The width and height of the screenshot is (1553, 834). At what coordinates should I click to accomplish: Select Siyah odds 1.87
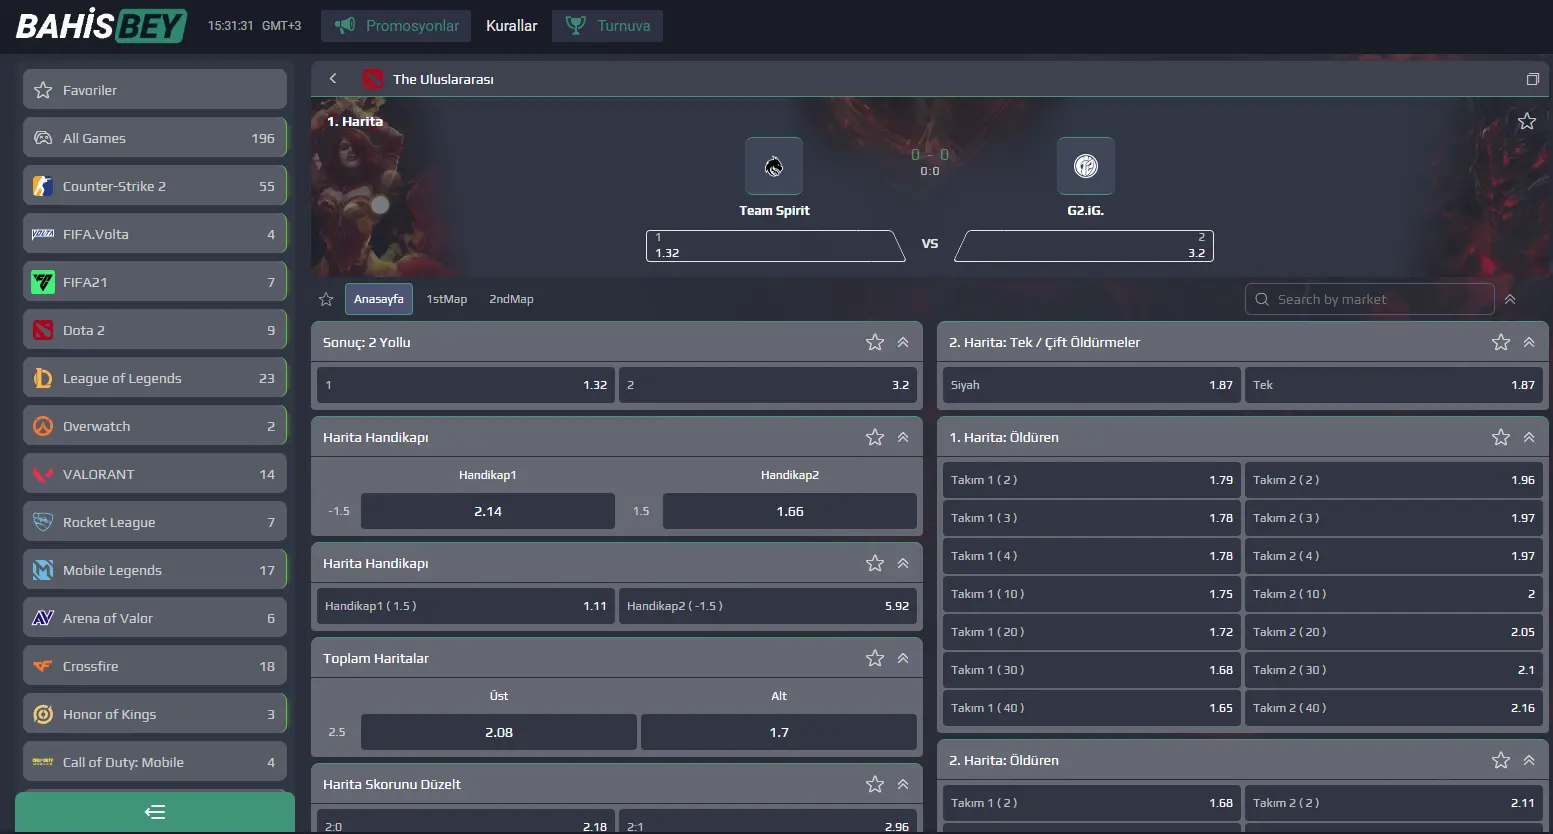[x=1092, y=385]
